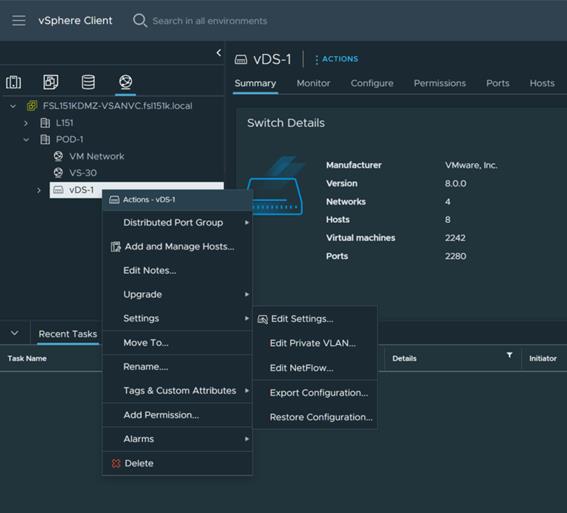Collapse the FSL151KDMZ-VSANVC vCenter node
Viewport: 567px width, 513px height.
(x=13, y=106)
